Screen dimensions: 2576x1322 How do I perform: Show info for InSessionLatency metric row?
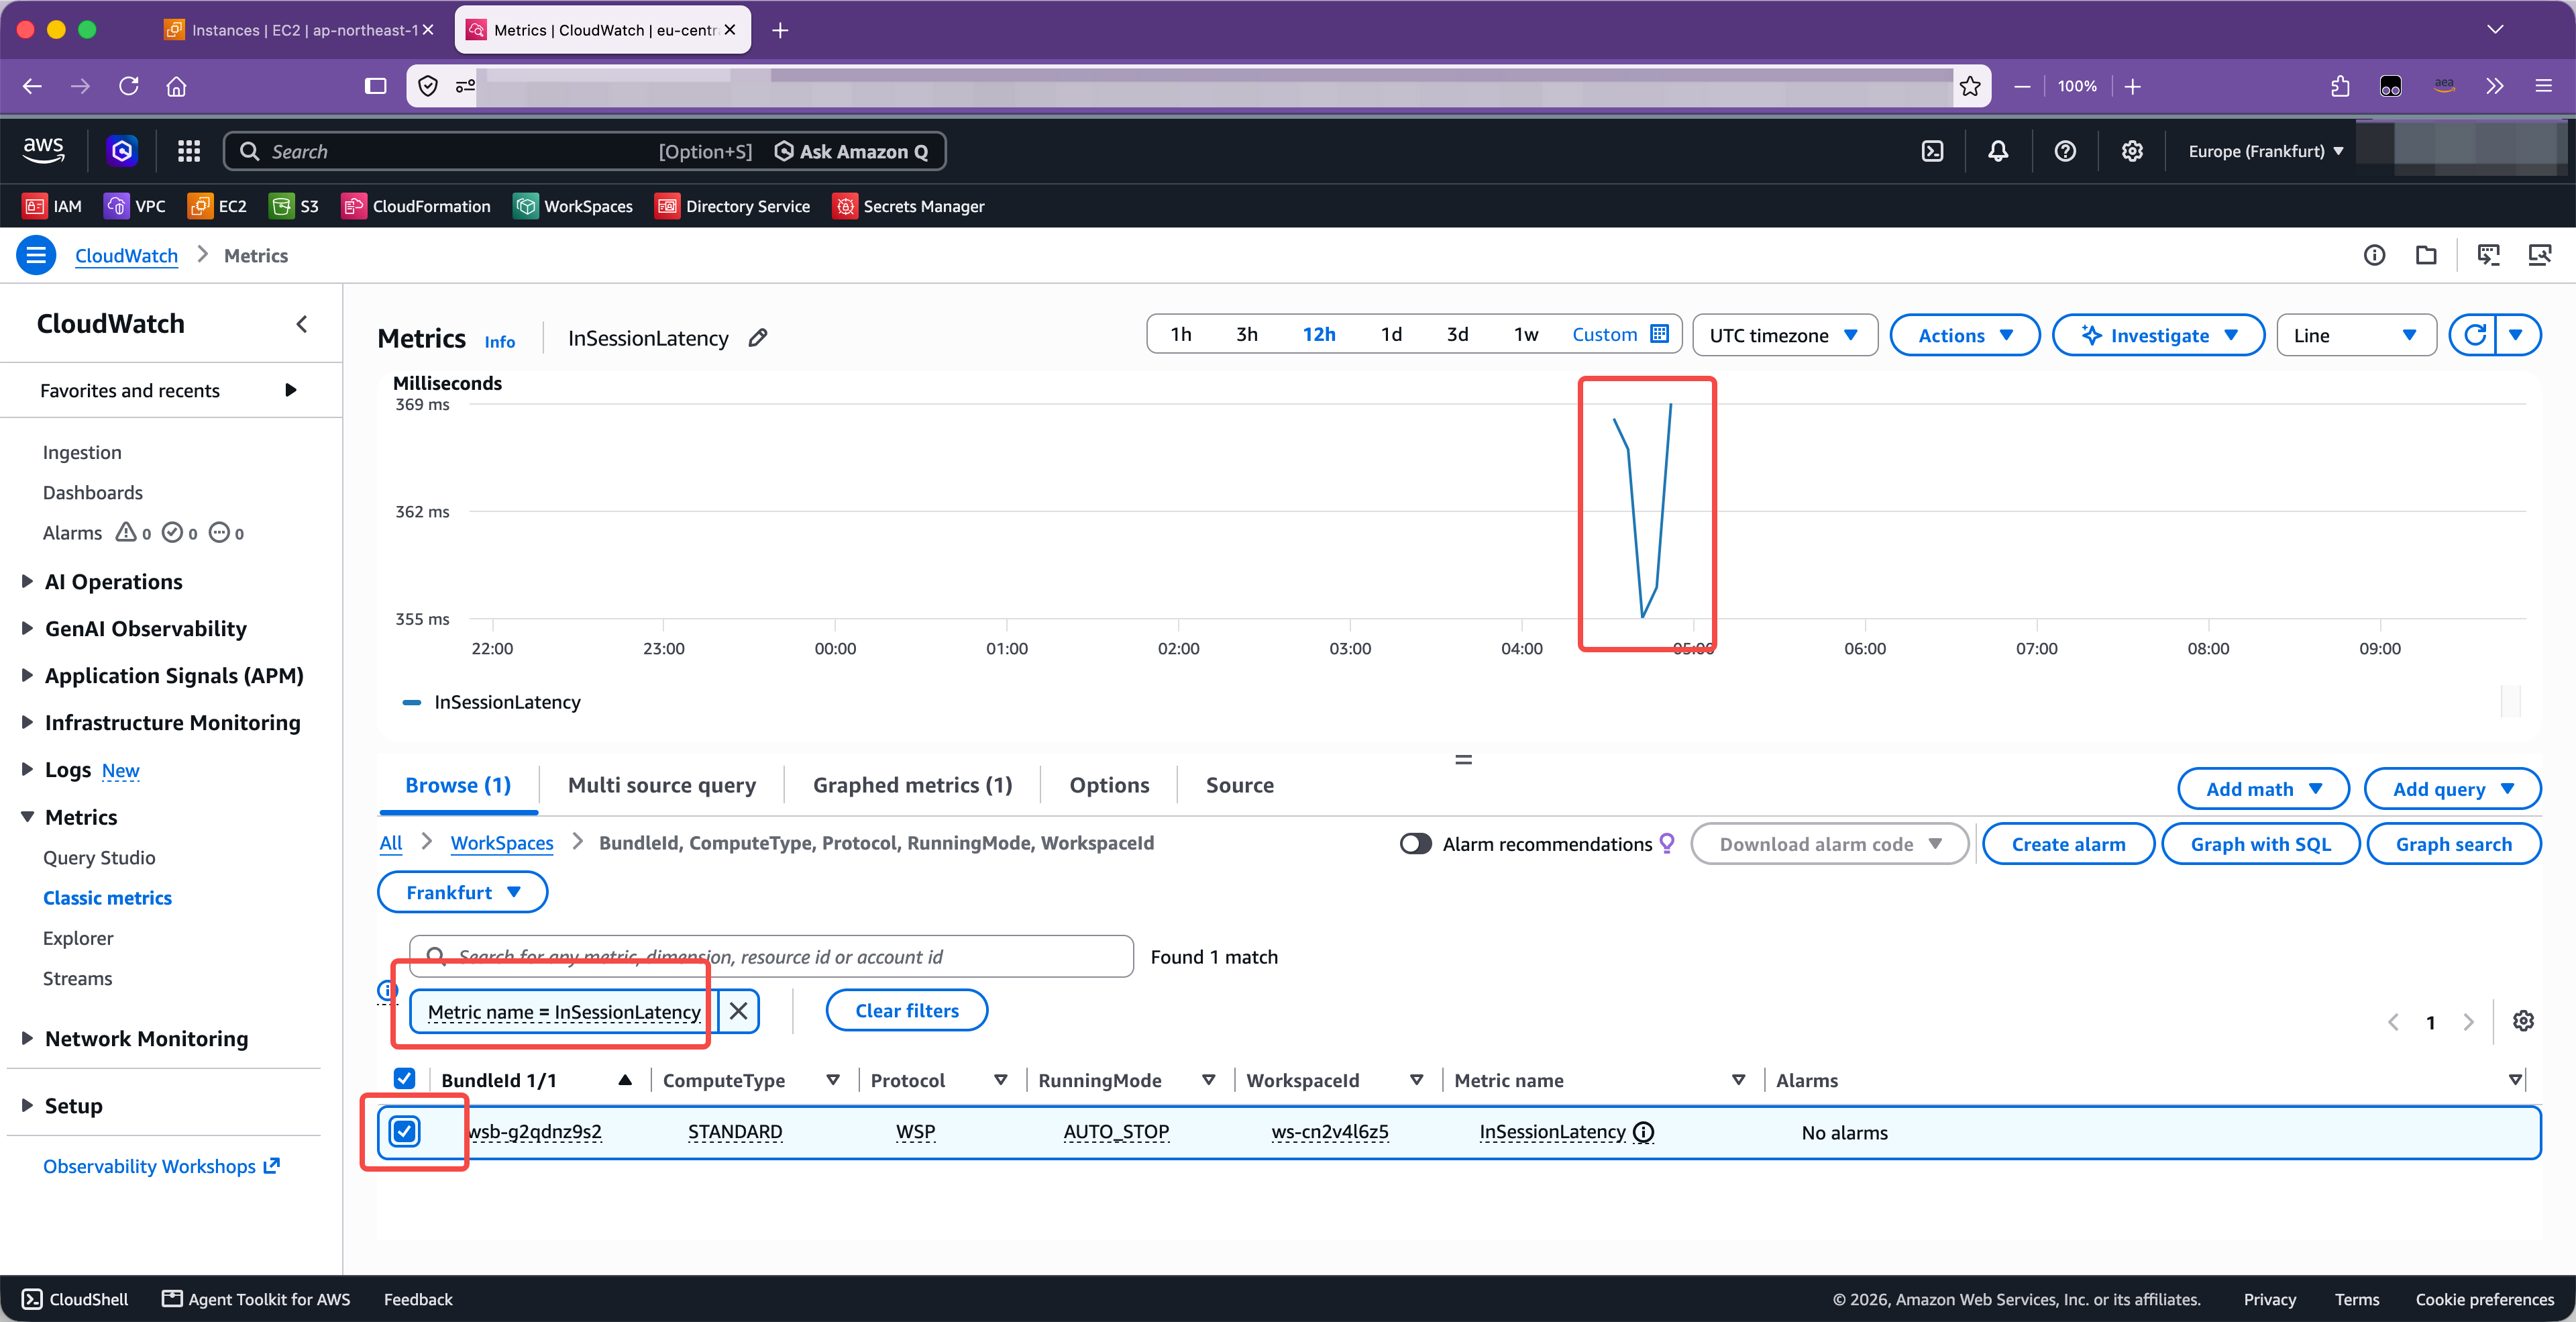[1643, 1132]
